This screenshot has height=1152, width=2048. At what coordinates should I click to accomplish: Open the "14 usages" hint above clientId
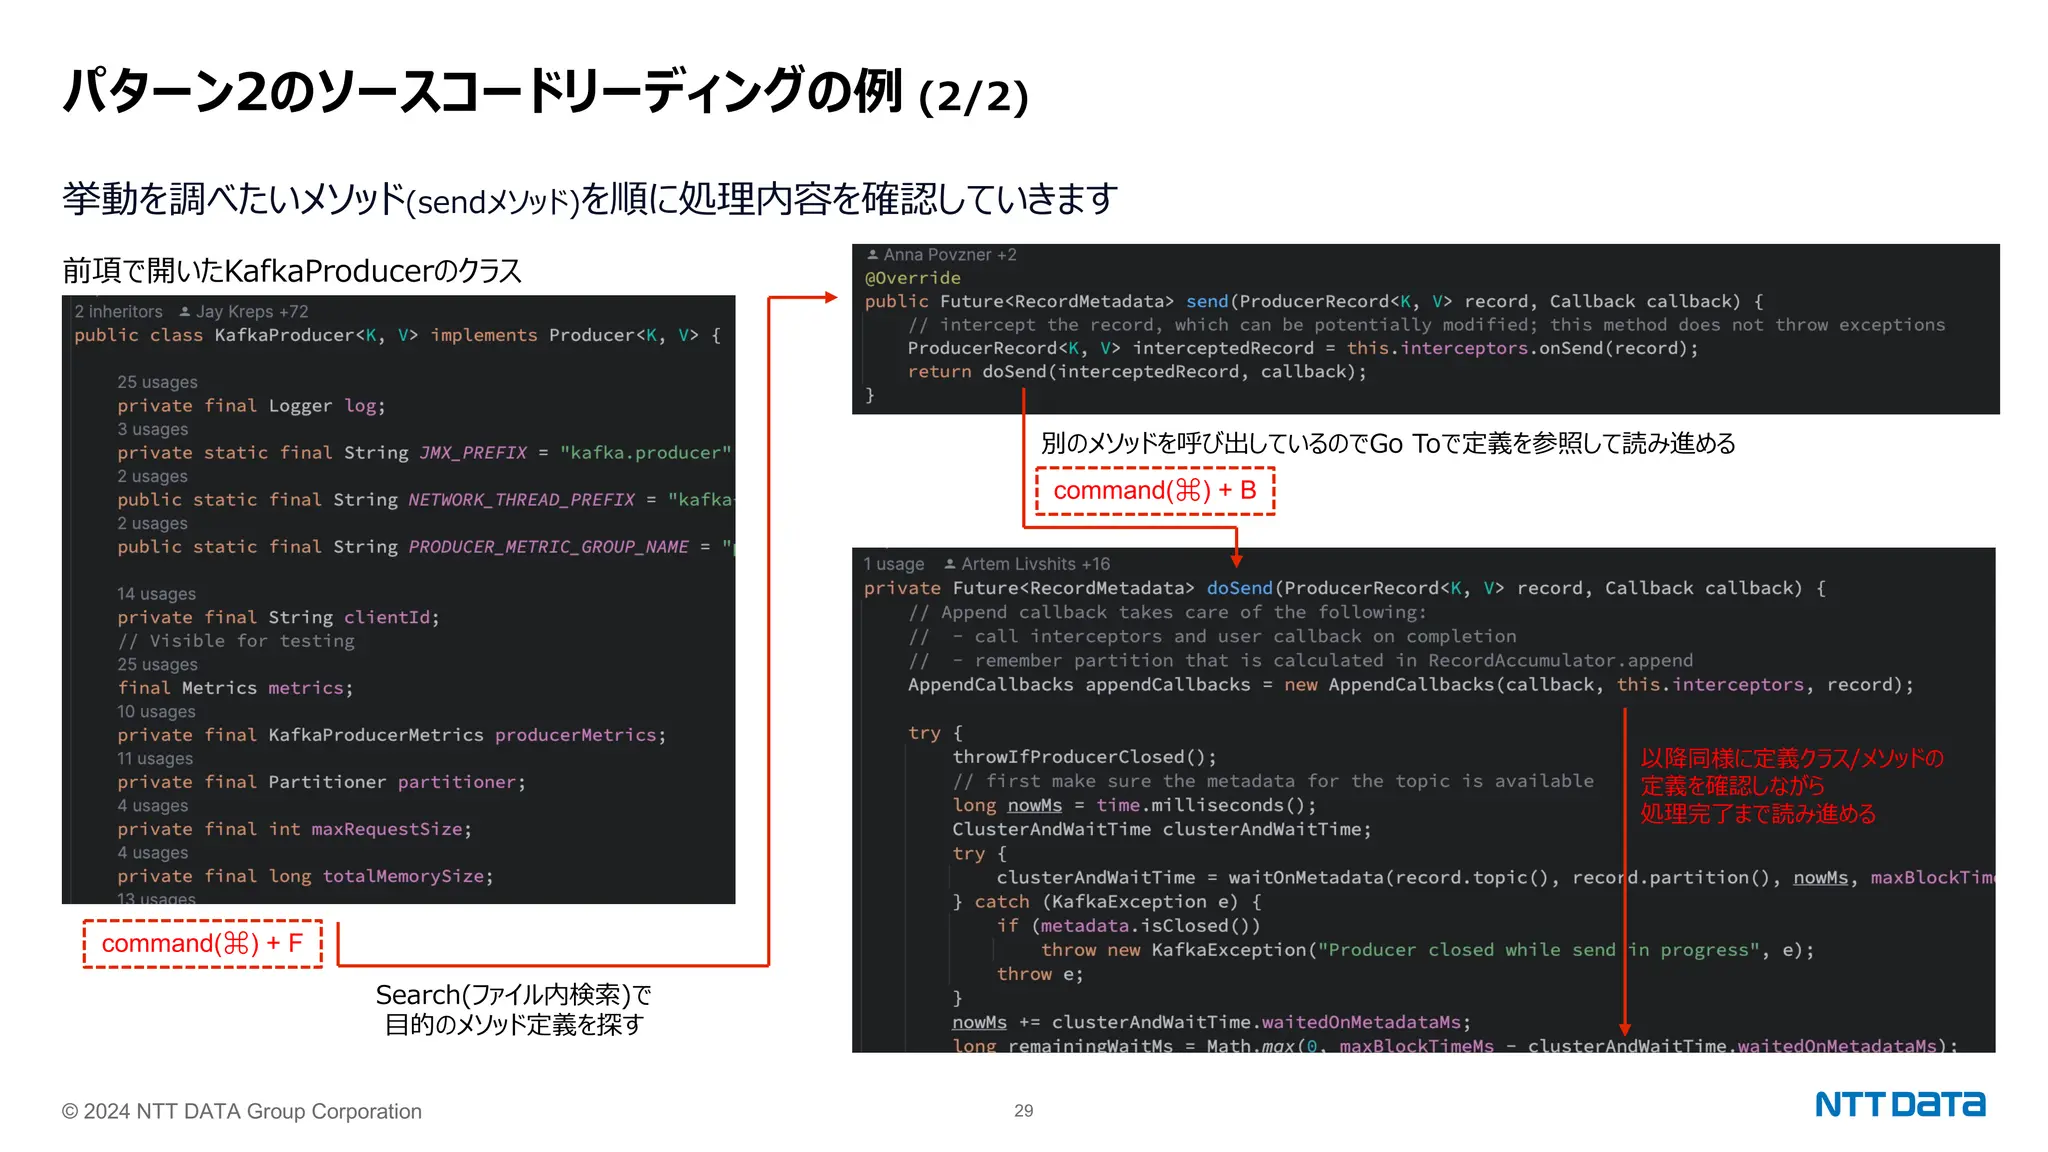156,594
